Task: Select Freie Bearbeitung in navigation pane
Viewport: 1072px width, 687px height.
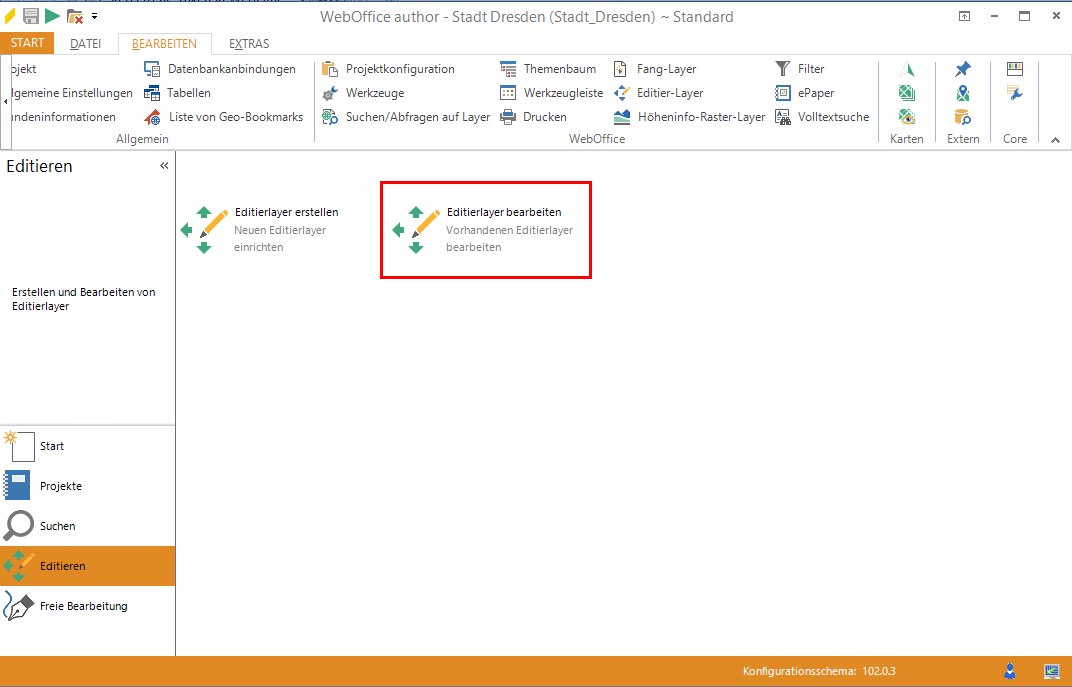Action: [x=84, y=606]
